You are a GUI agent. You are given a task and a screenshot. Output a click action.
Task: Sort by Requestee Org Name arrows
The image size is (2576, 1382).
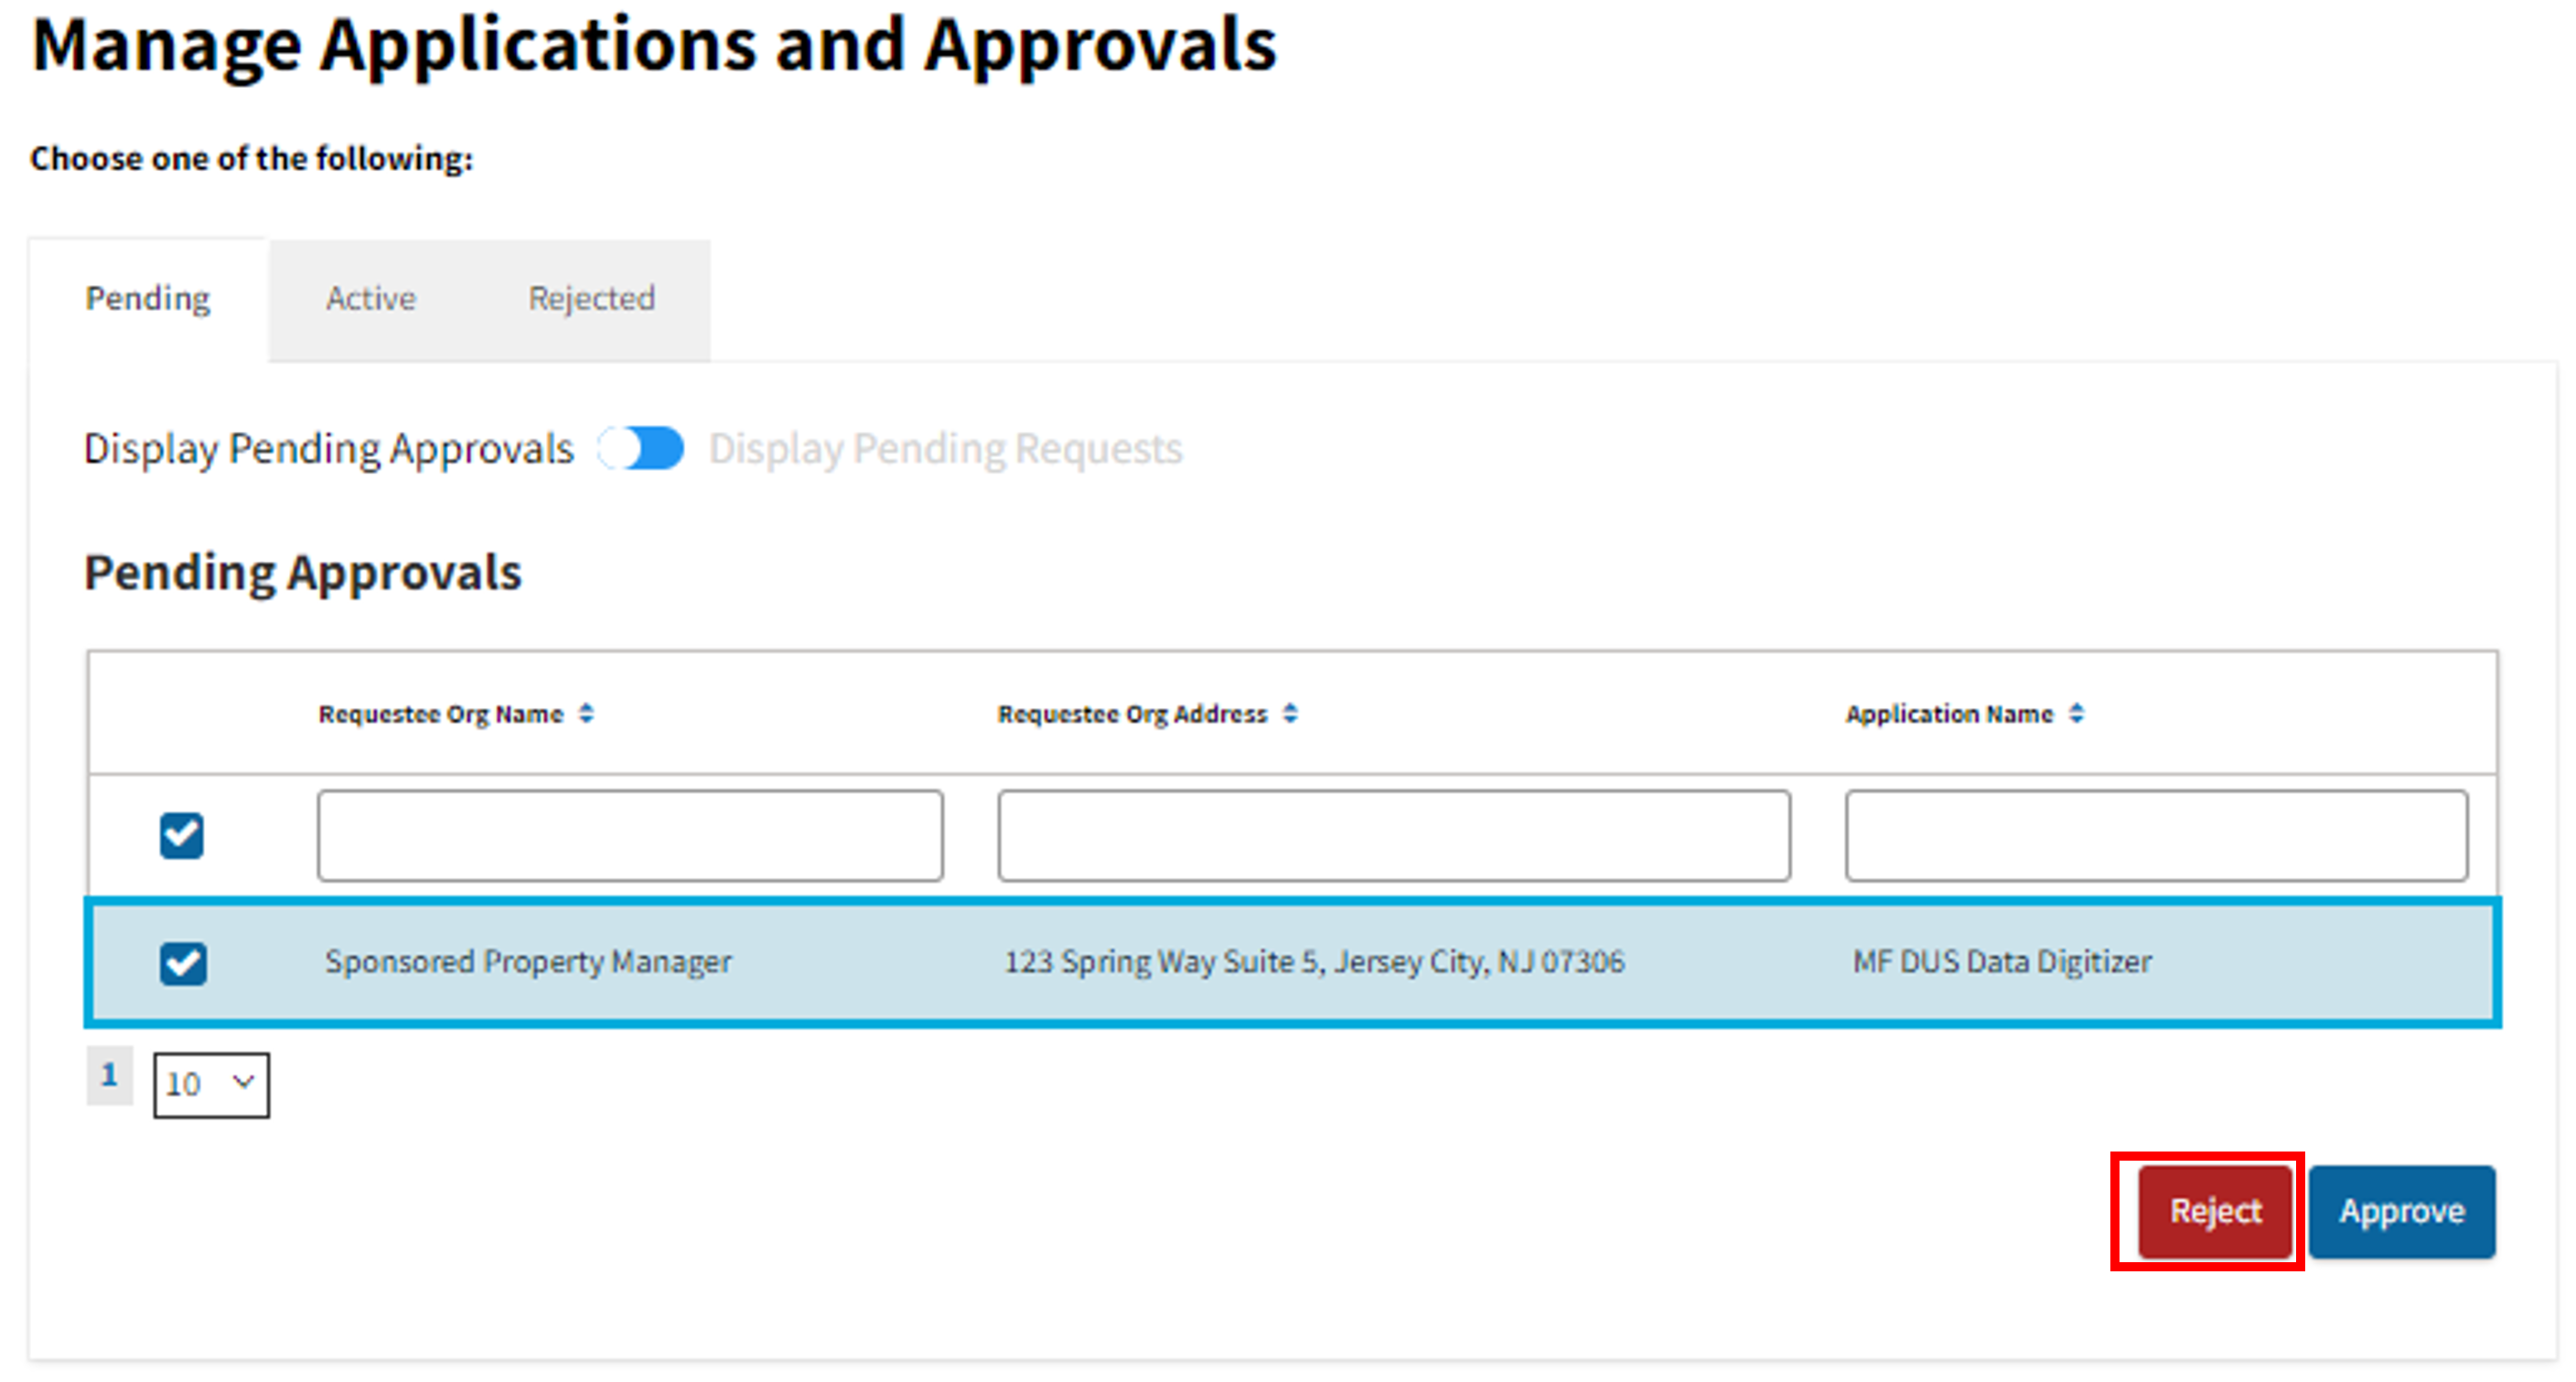(x=587, y=713)
